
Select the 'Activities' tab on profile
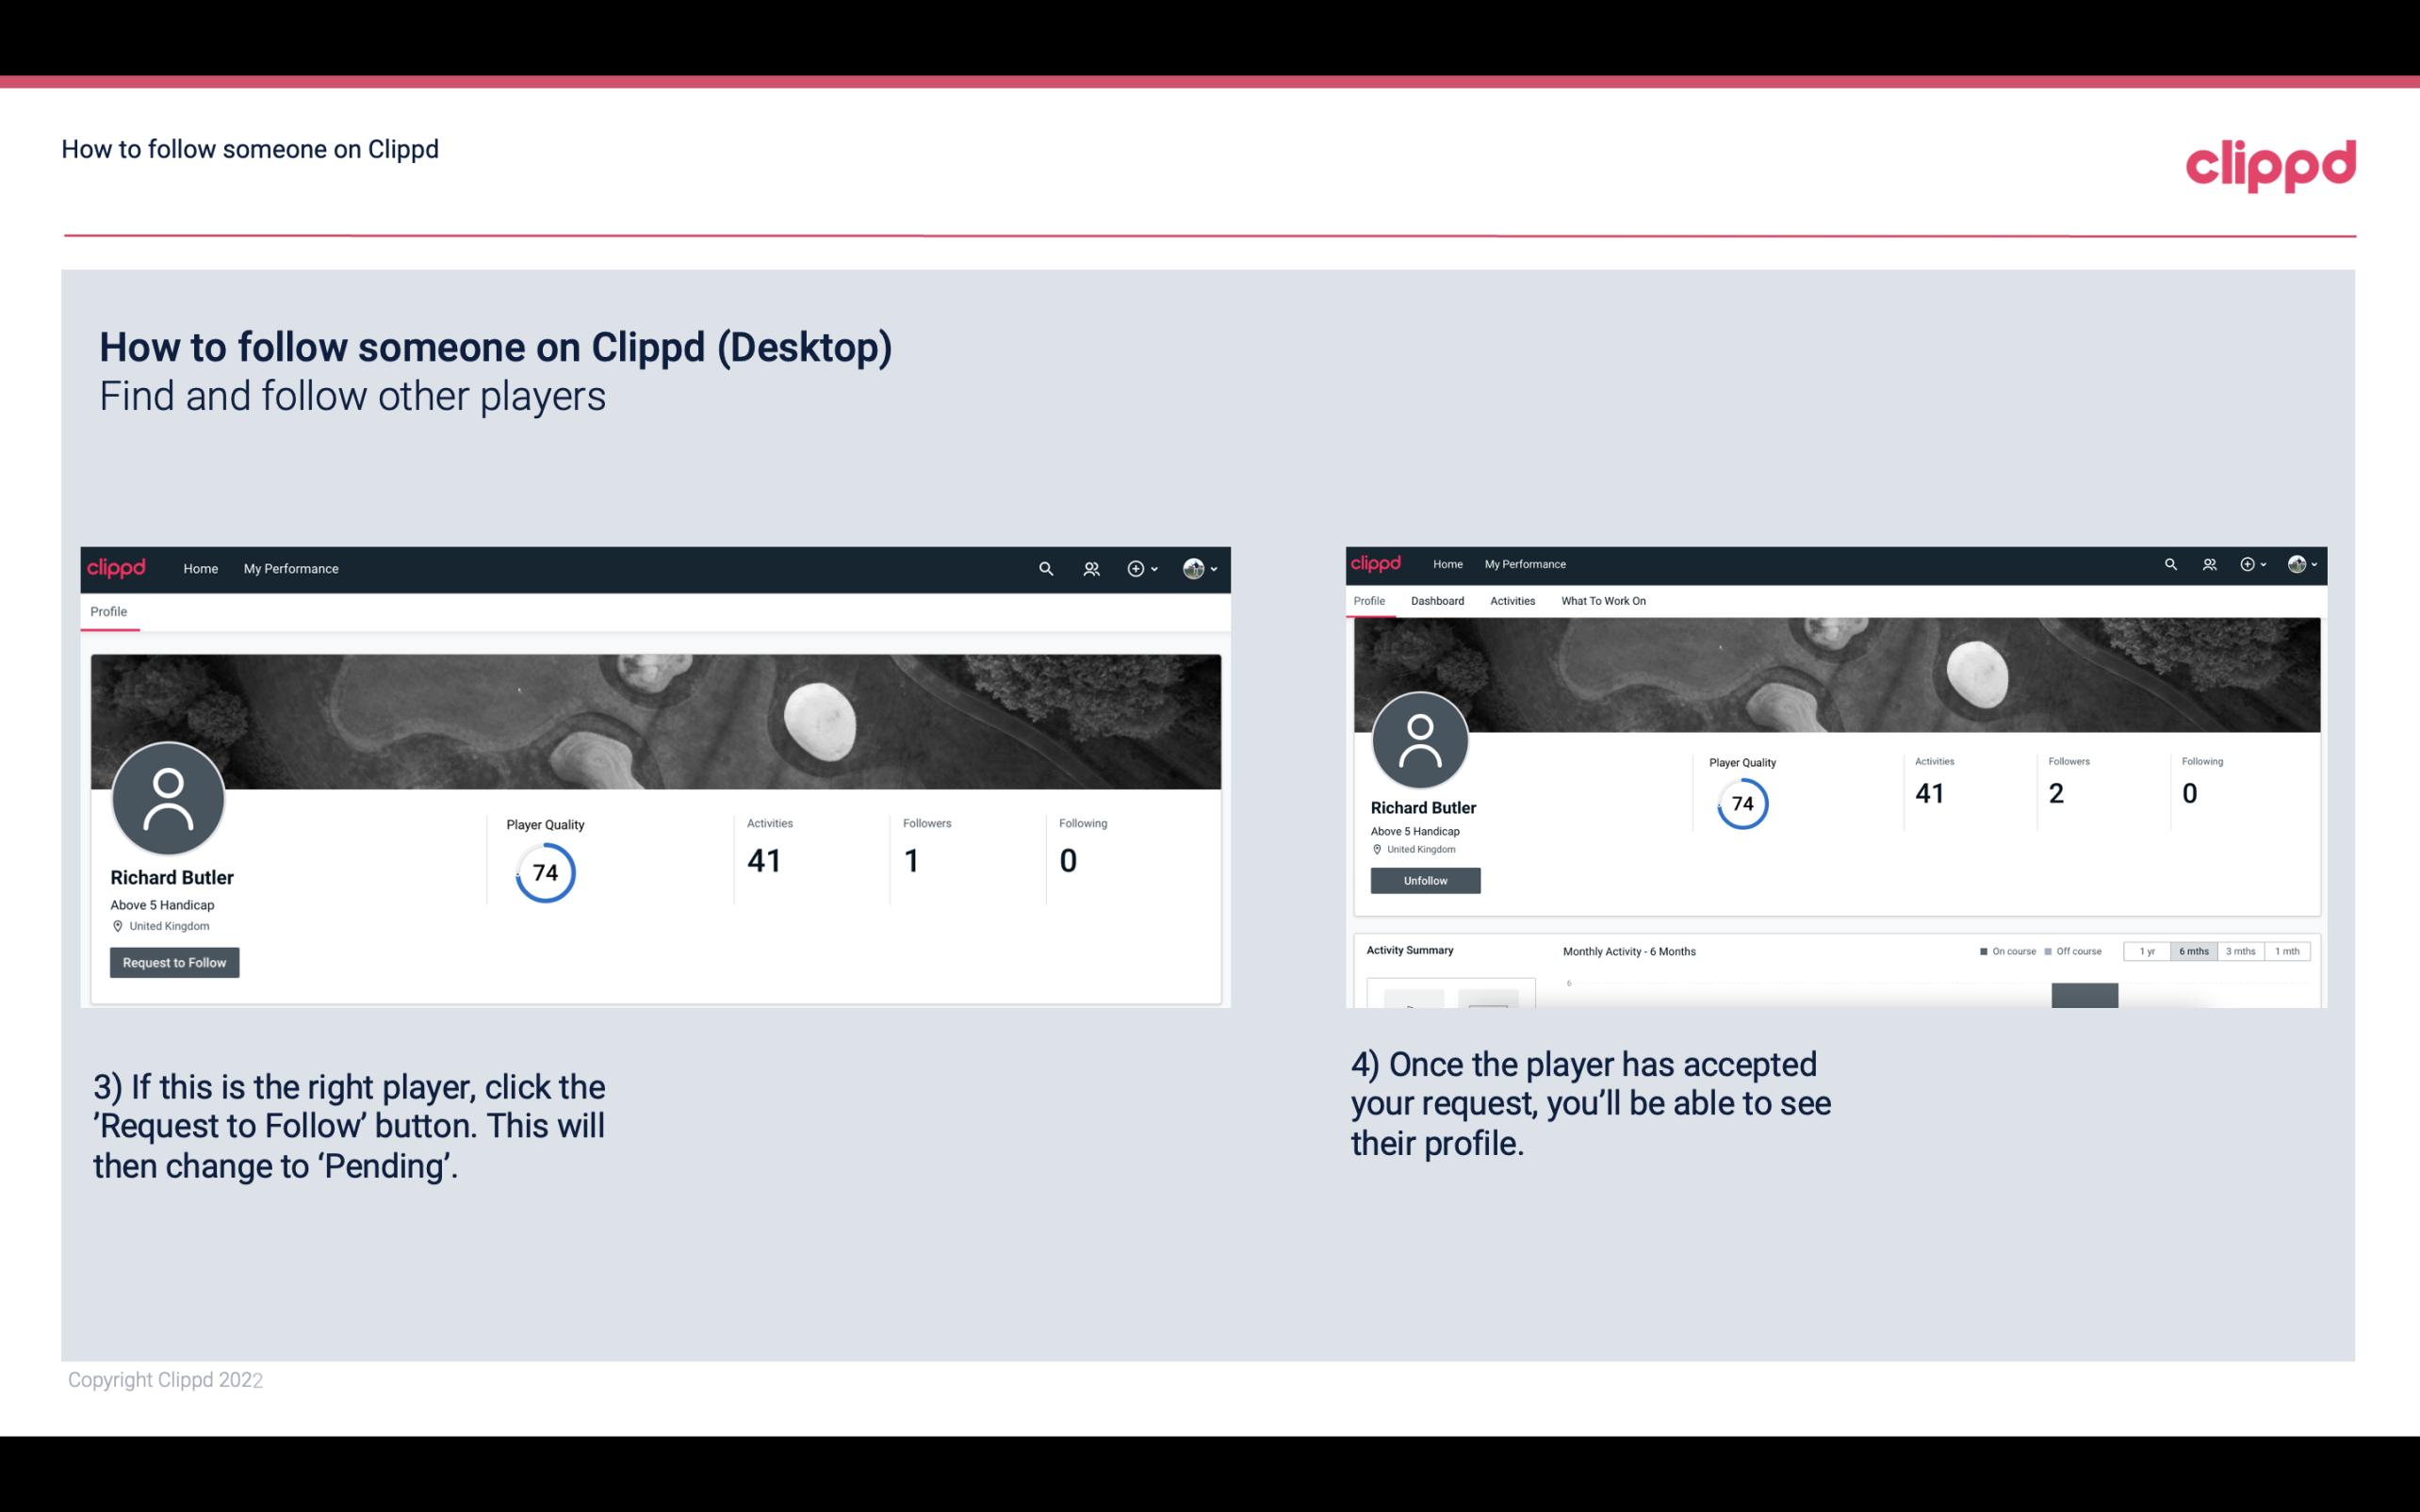click(x=1511, y=601)
